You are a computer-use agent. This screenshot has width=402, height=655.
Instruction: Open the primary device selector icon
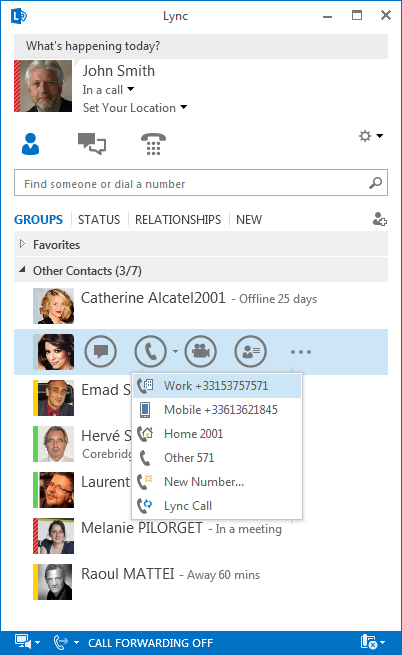point(23,642)
